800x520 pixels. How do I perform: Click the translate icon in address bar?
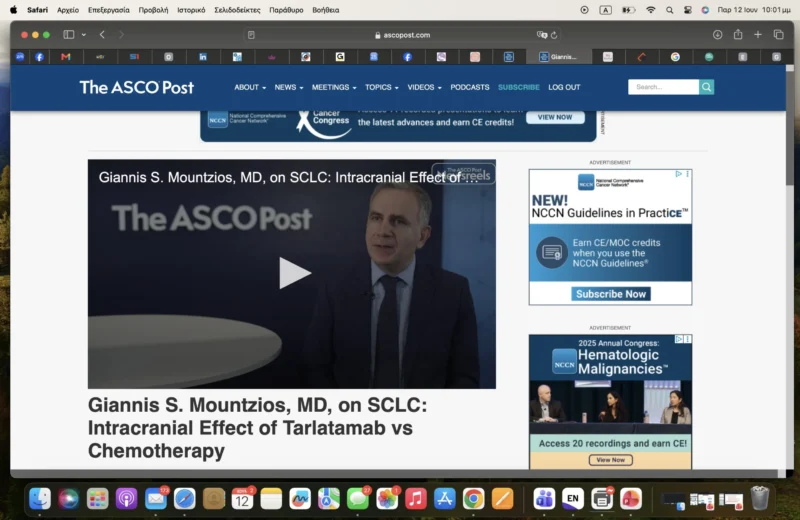click(541, 35)
